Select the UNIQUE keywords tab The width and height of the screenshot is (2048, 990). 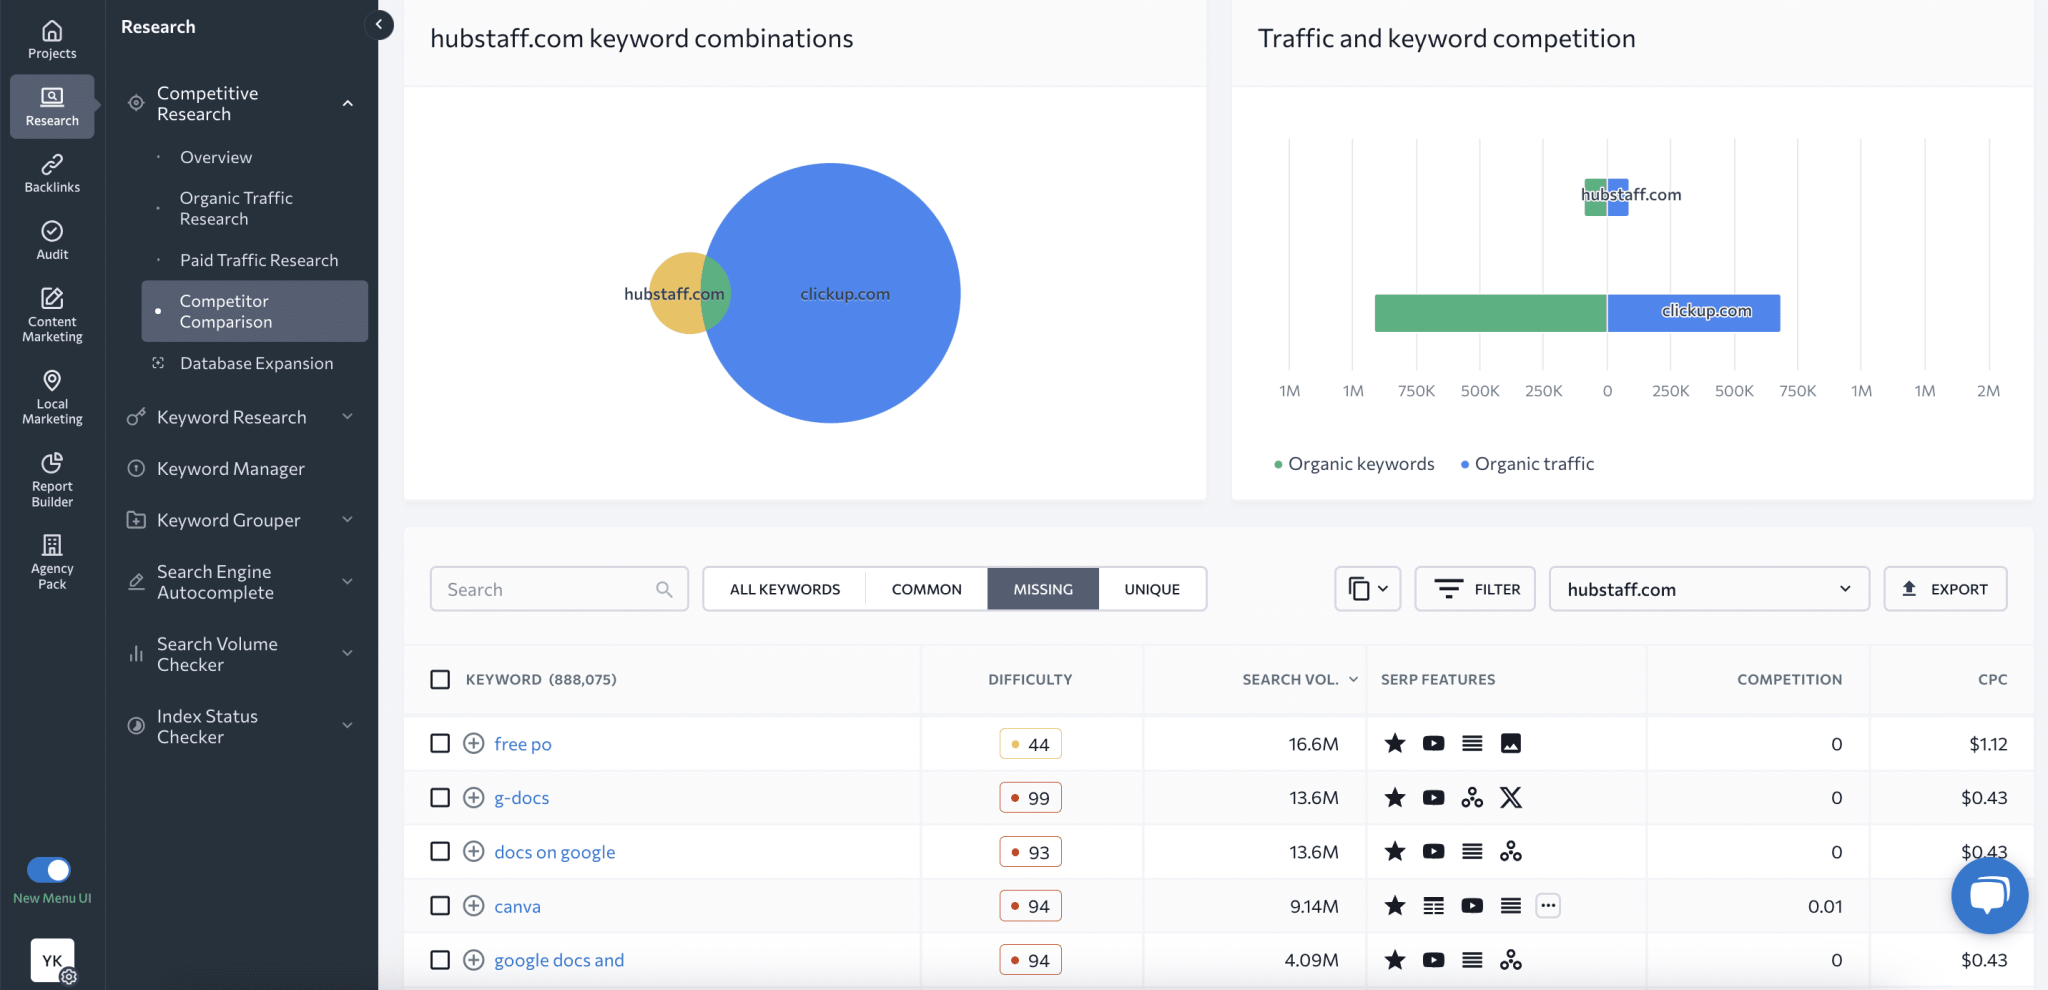tap(1151, 588)
